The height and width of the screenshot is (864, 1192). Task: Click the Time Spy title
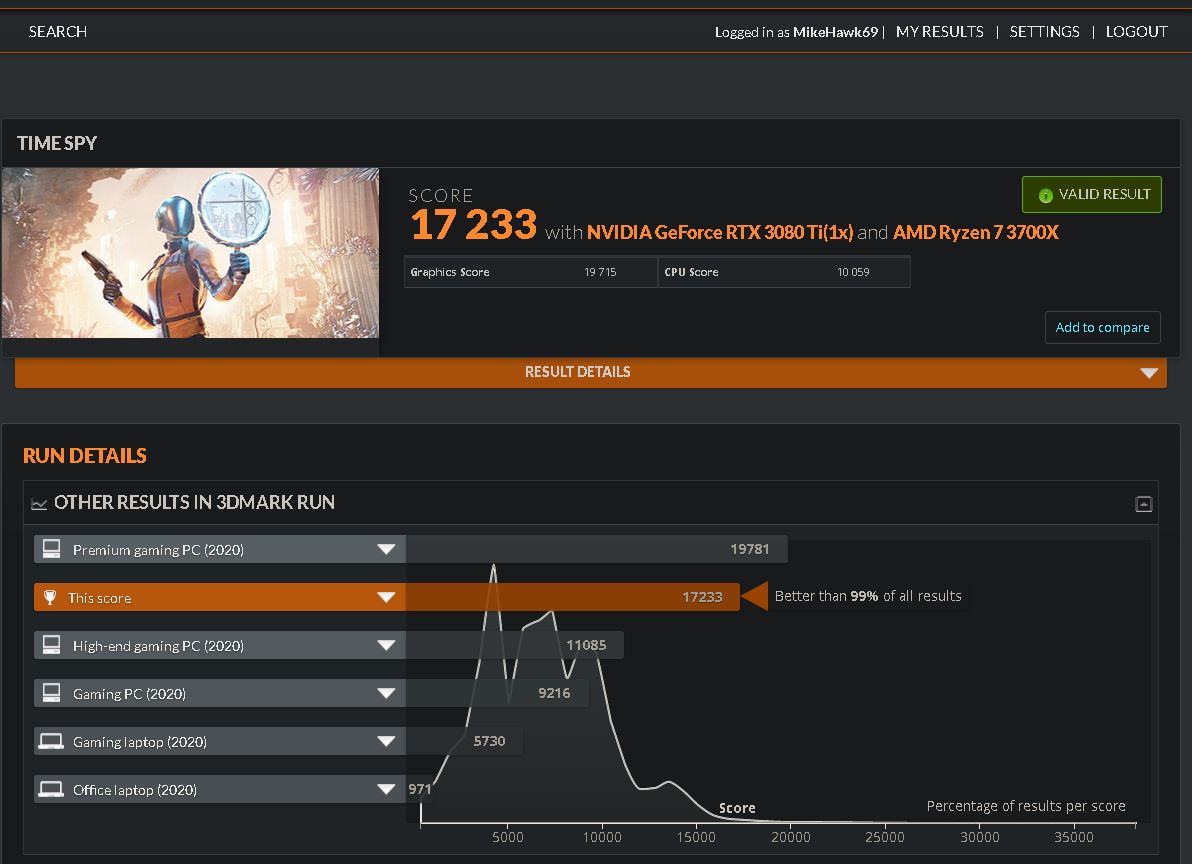pos(57,143)
